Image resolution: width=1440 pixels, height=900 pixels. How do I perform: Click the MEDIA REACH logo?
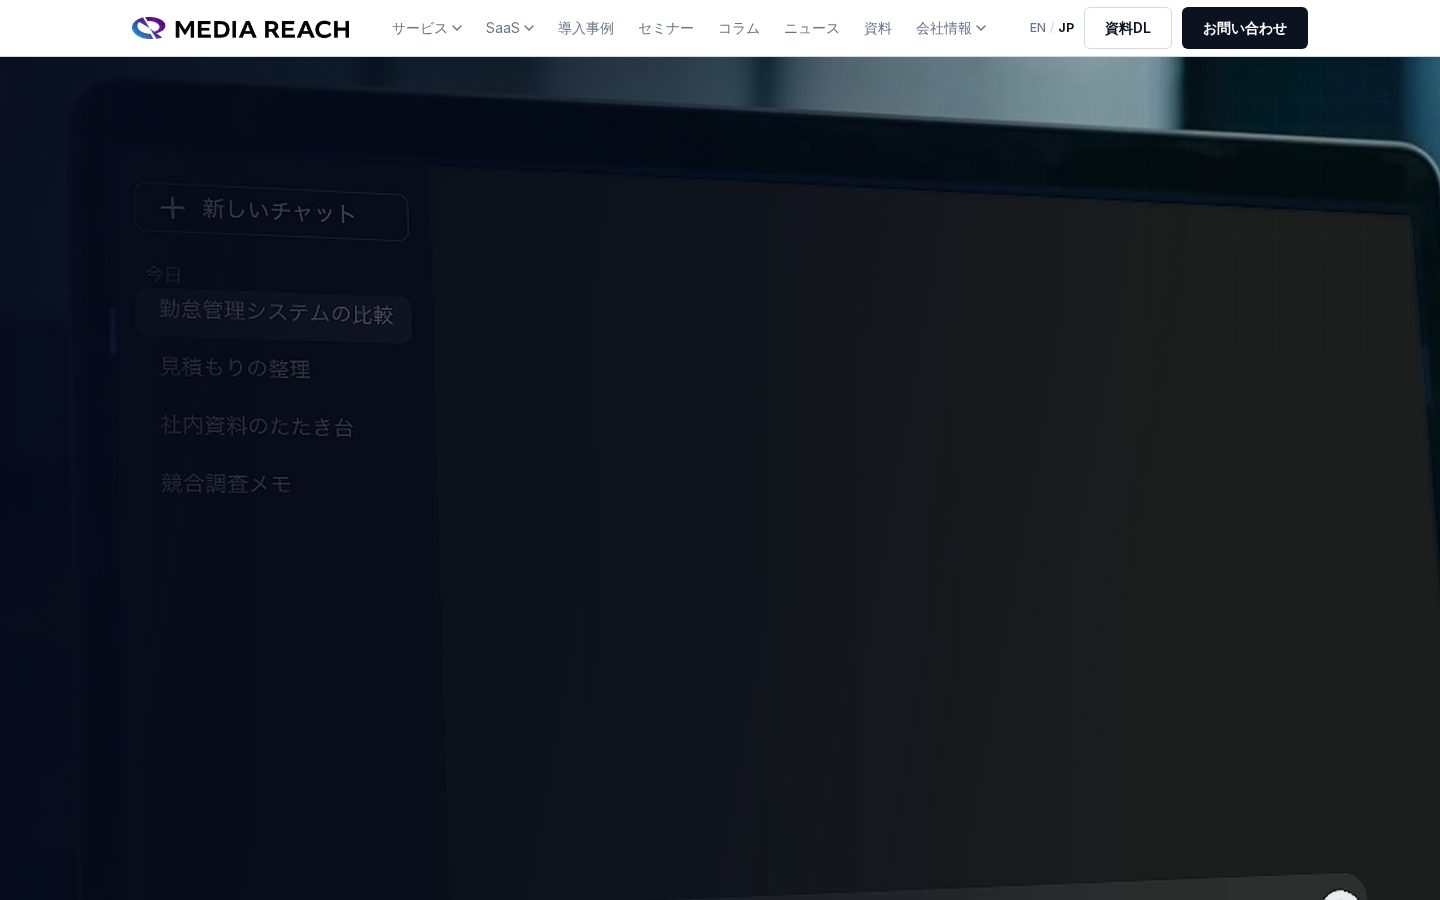(x=241, y=28)
